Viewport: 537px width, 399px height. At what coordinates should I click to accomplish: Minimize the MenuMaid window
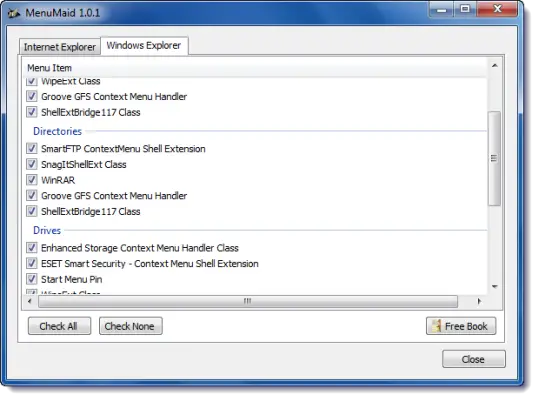441,9
